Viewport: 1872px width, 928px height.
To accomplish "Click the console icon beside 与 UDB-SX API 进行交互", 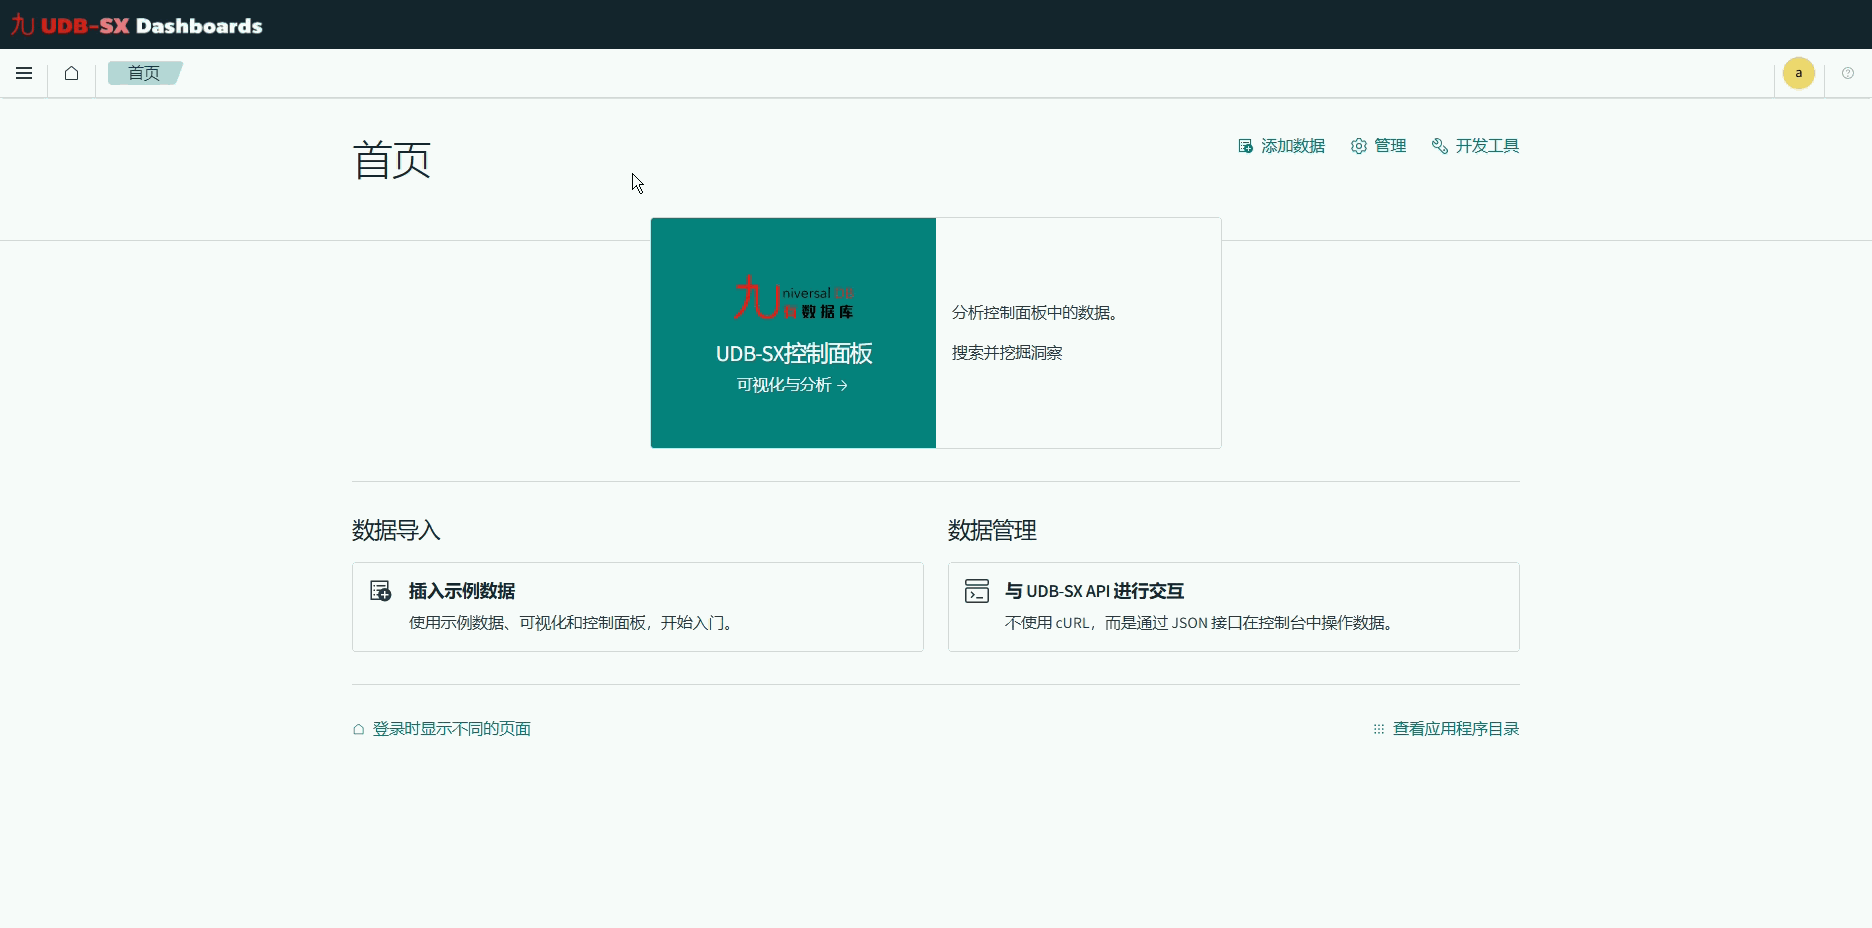I will (977, 591).
